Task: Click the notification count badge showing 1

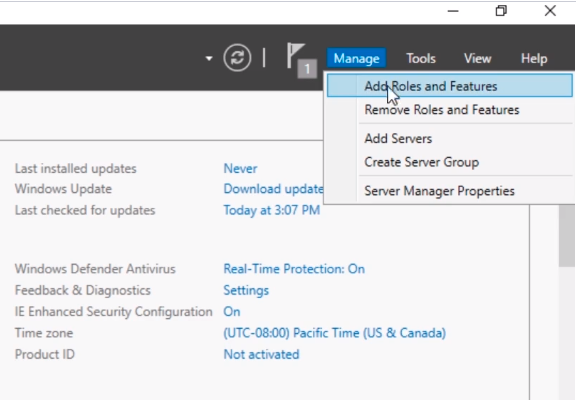Action: pos(307,68)
